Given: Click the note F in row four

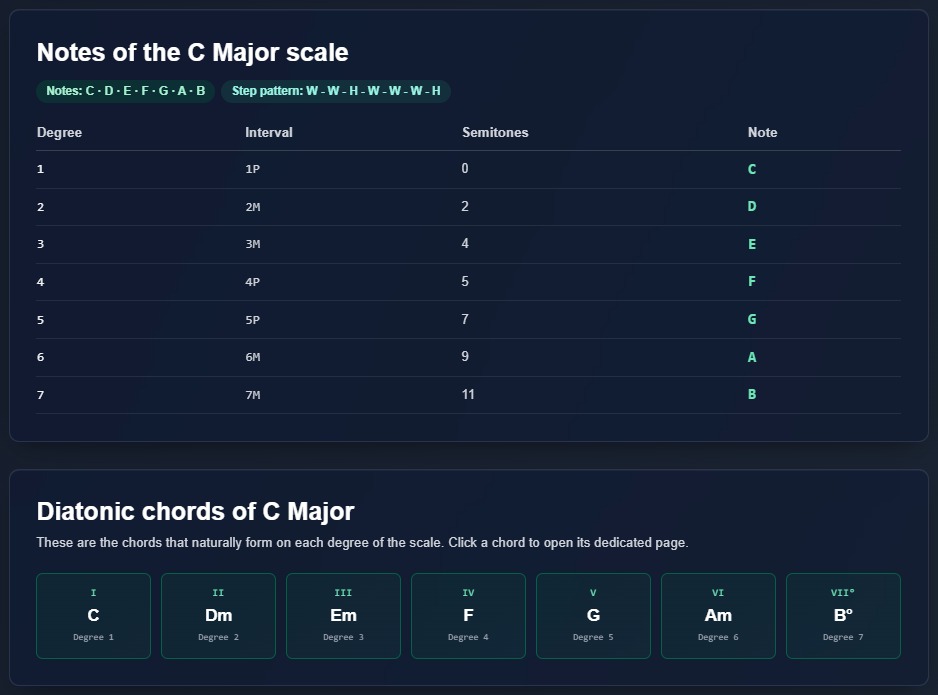Looking at the screenshot, I should tap(751, 281).
